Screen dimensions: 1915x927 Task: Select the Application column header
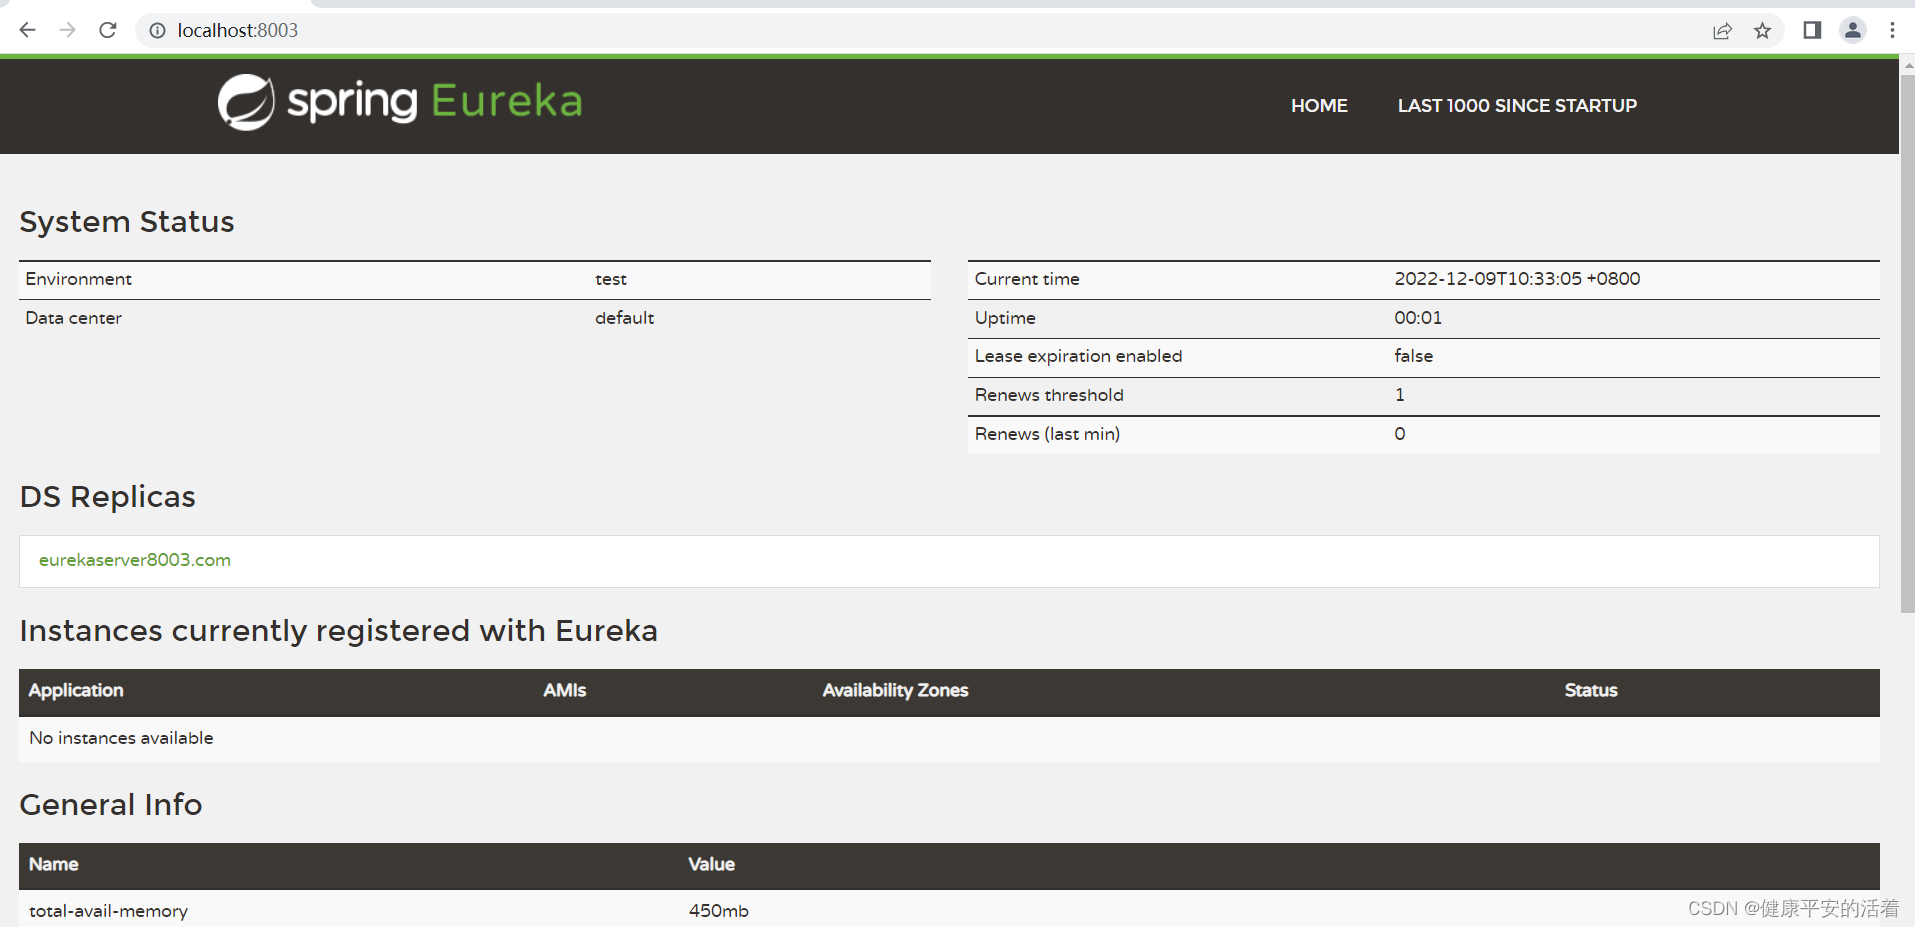tap(76, 690)
